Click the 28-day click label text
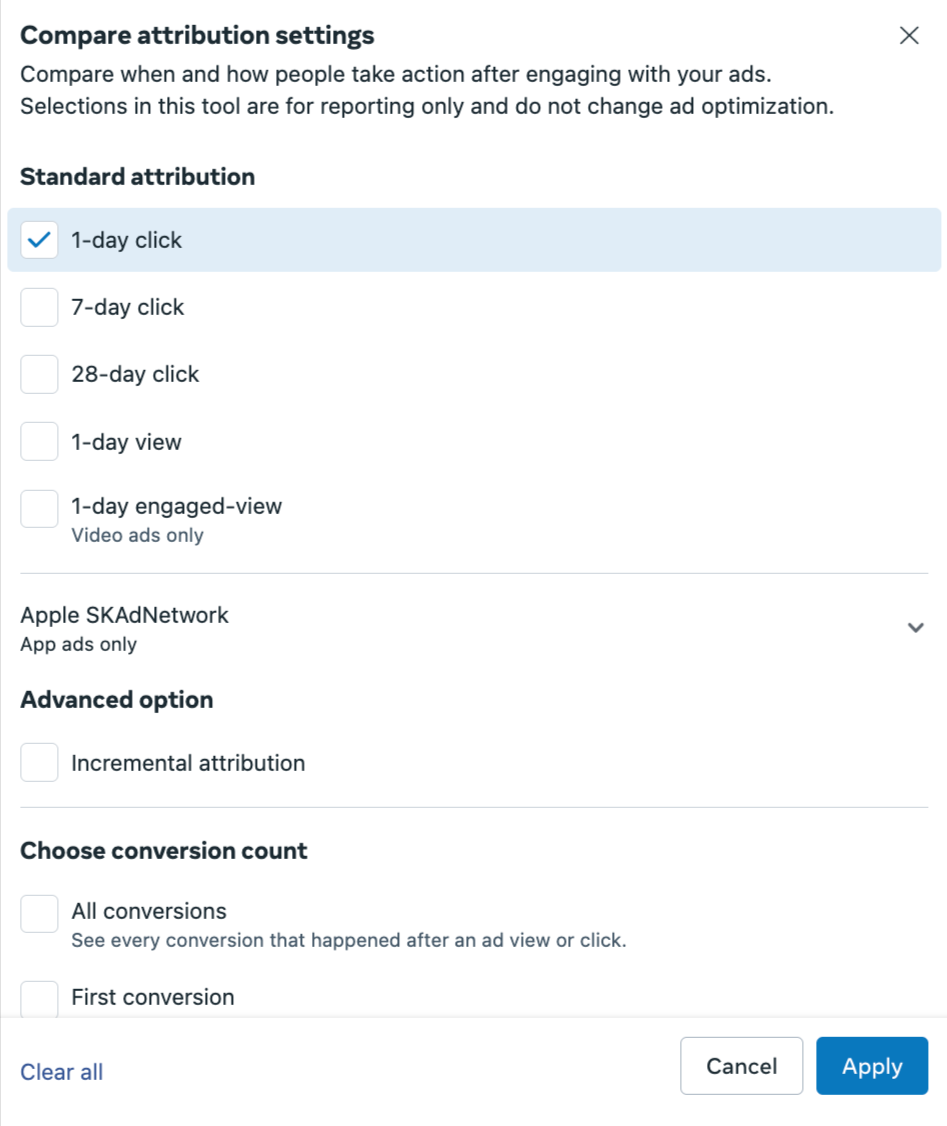 pyautogui.click(x=135, y=374)
